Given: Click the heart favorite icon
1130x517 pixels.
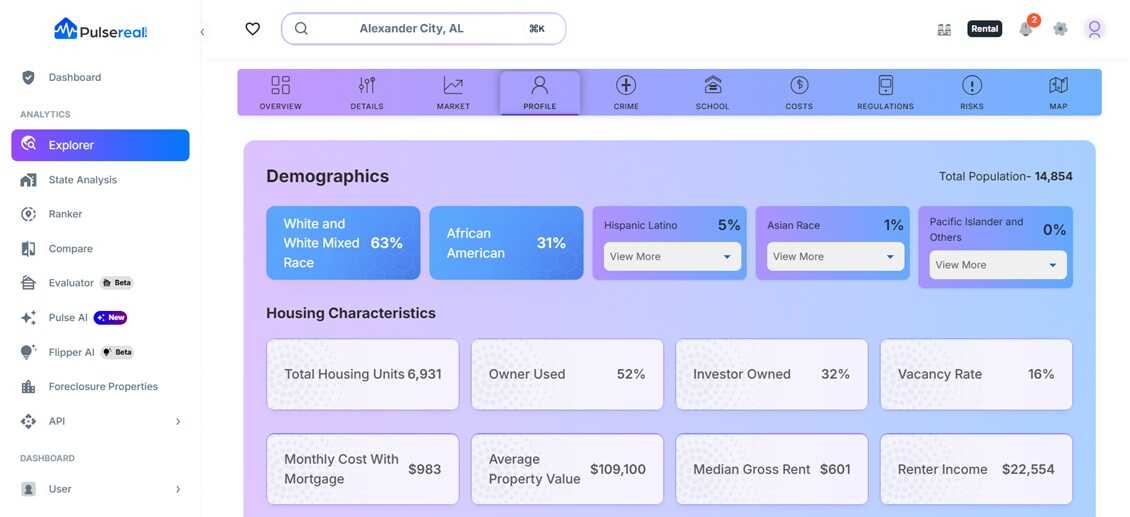Looking at the screenshot, I should [252, 29].
